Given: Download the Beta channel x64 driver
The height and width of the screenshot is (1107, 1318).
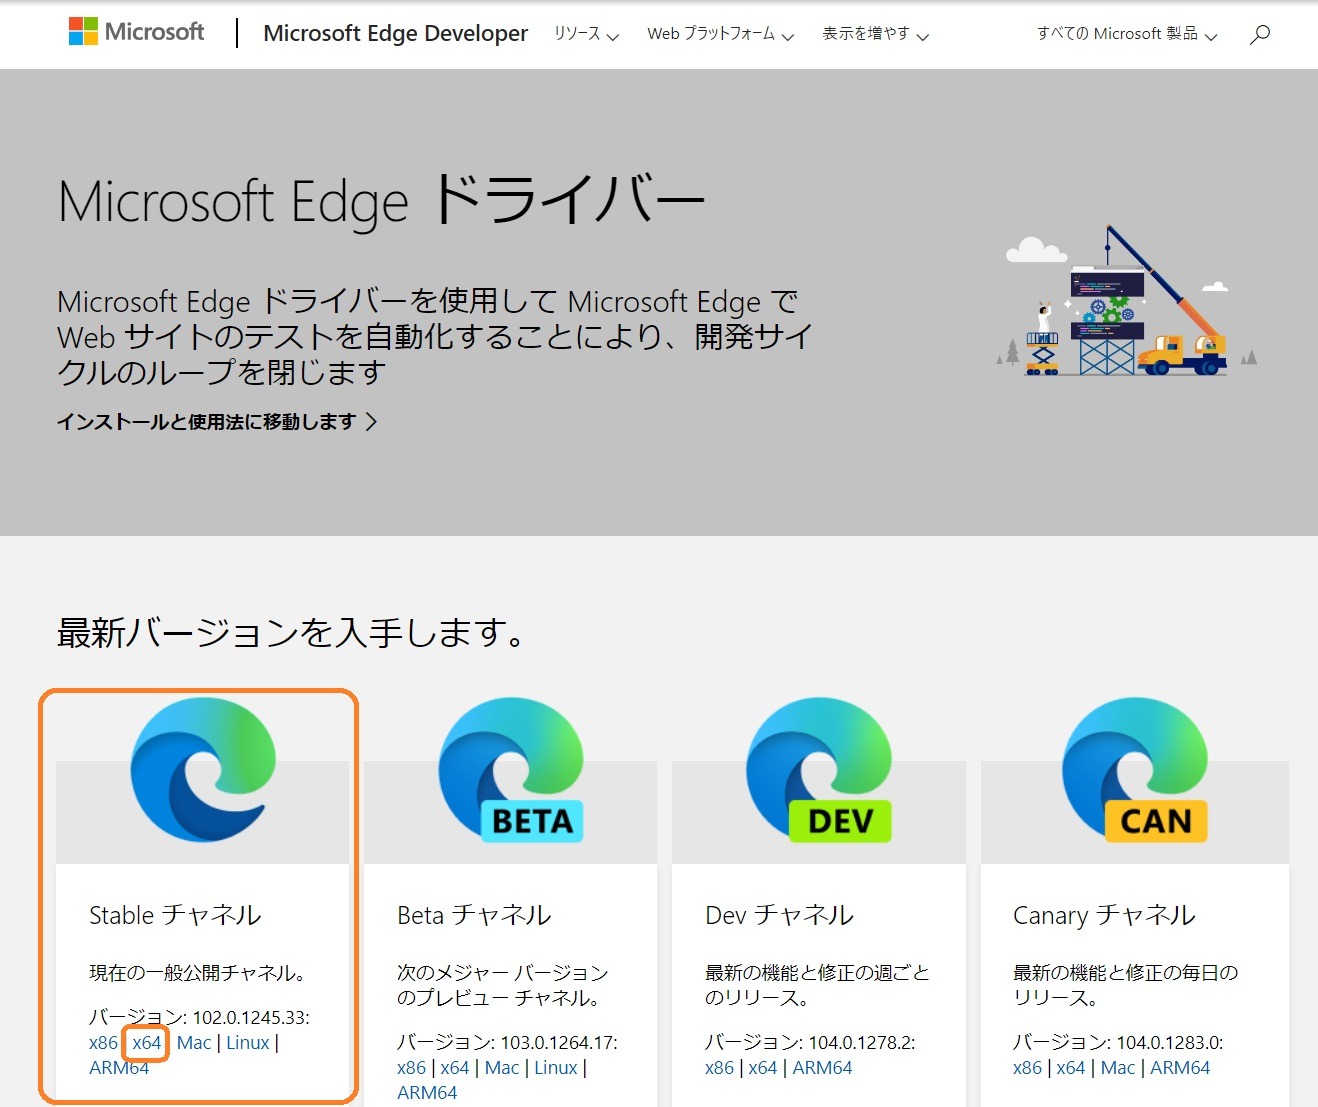Looking at the screenshot, I should [x=455, y=1067].
